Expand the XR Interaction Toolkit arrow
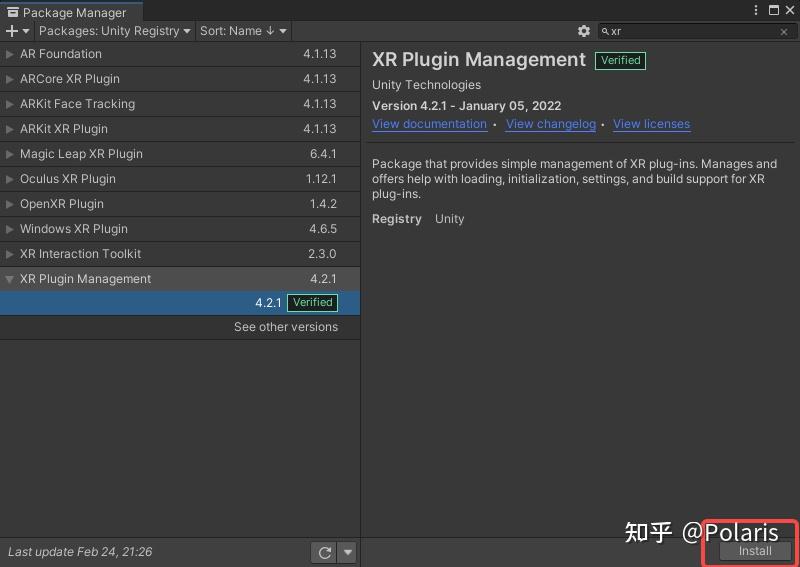 9,254
